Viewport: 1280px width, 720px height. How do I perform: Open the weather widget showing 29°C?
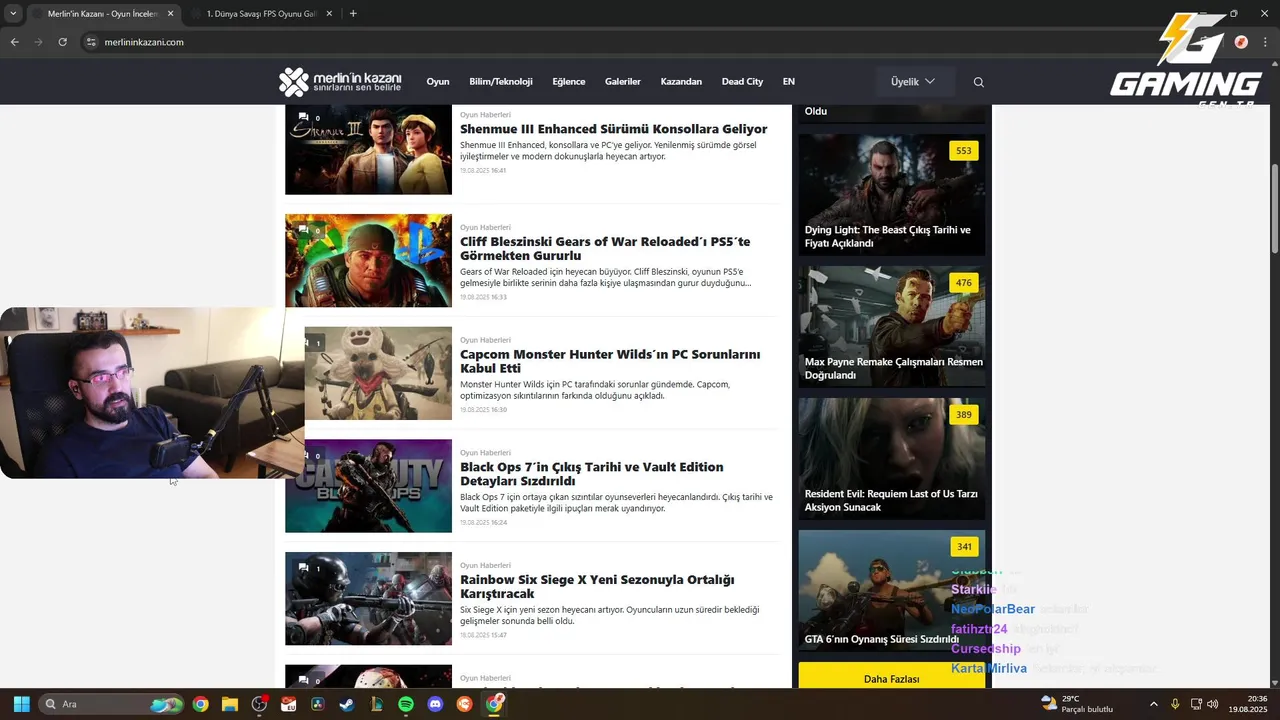[x=1077, y=704]
